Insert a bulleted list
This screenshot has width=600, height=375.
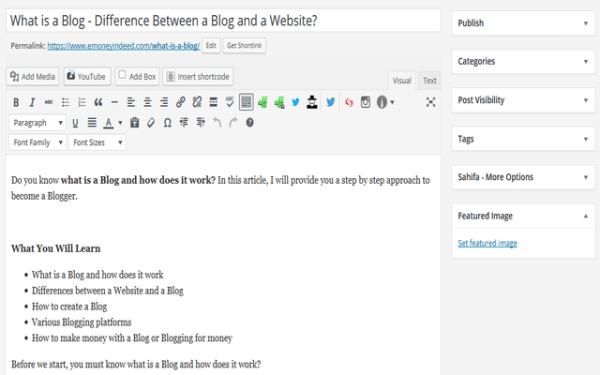click(x=65, y=102)
